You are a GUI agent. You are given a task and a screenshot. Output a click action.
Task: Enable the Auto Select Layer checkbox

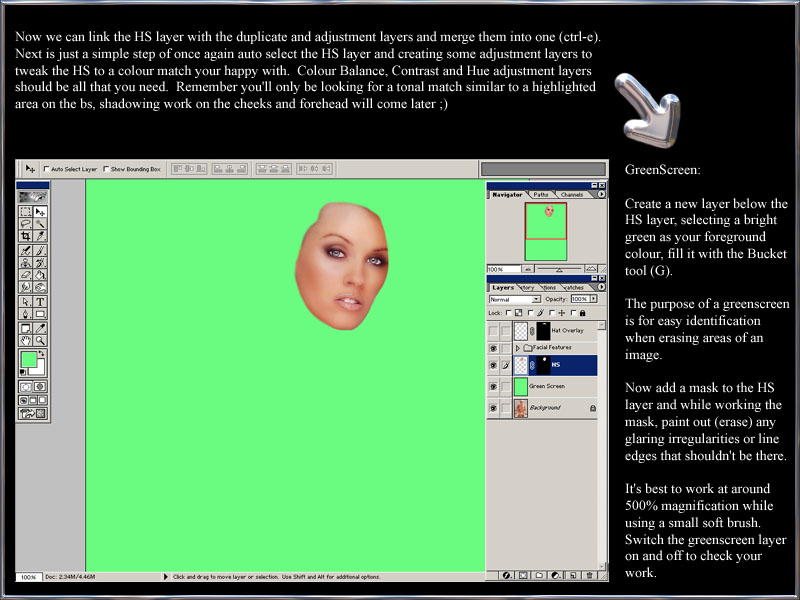(x=46, y=168)
